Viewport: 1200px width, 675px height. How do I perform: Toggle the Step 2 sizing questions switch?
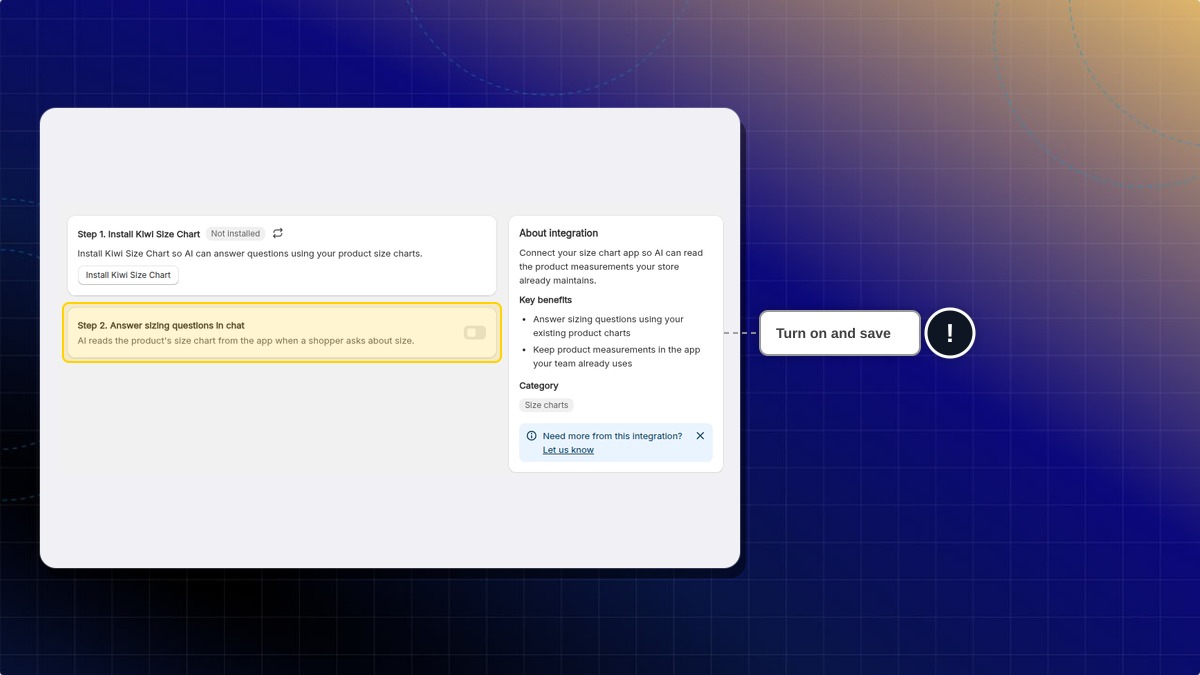click(474, 332)
